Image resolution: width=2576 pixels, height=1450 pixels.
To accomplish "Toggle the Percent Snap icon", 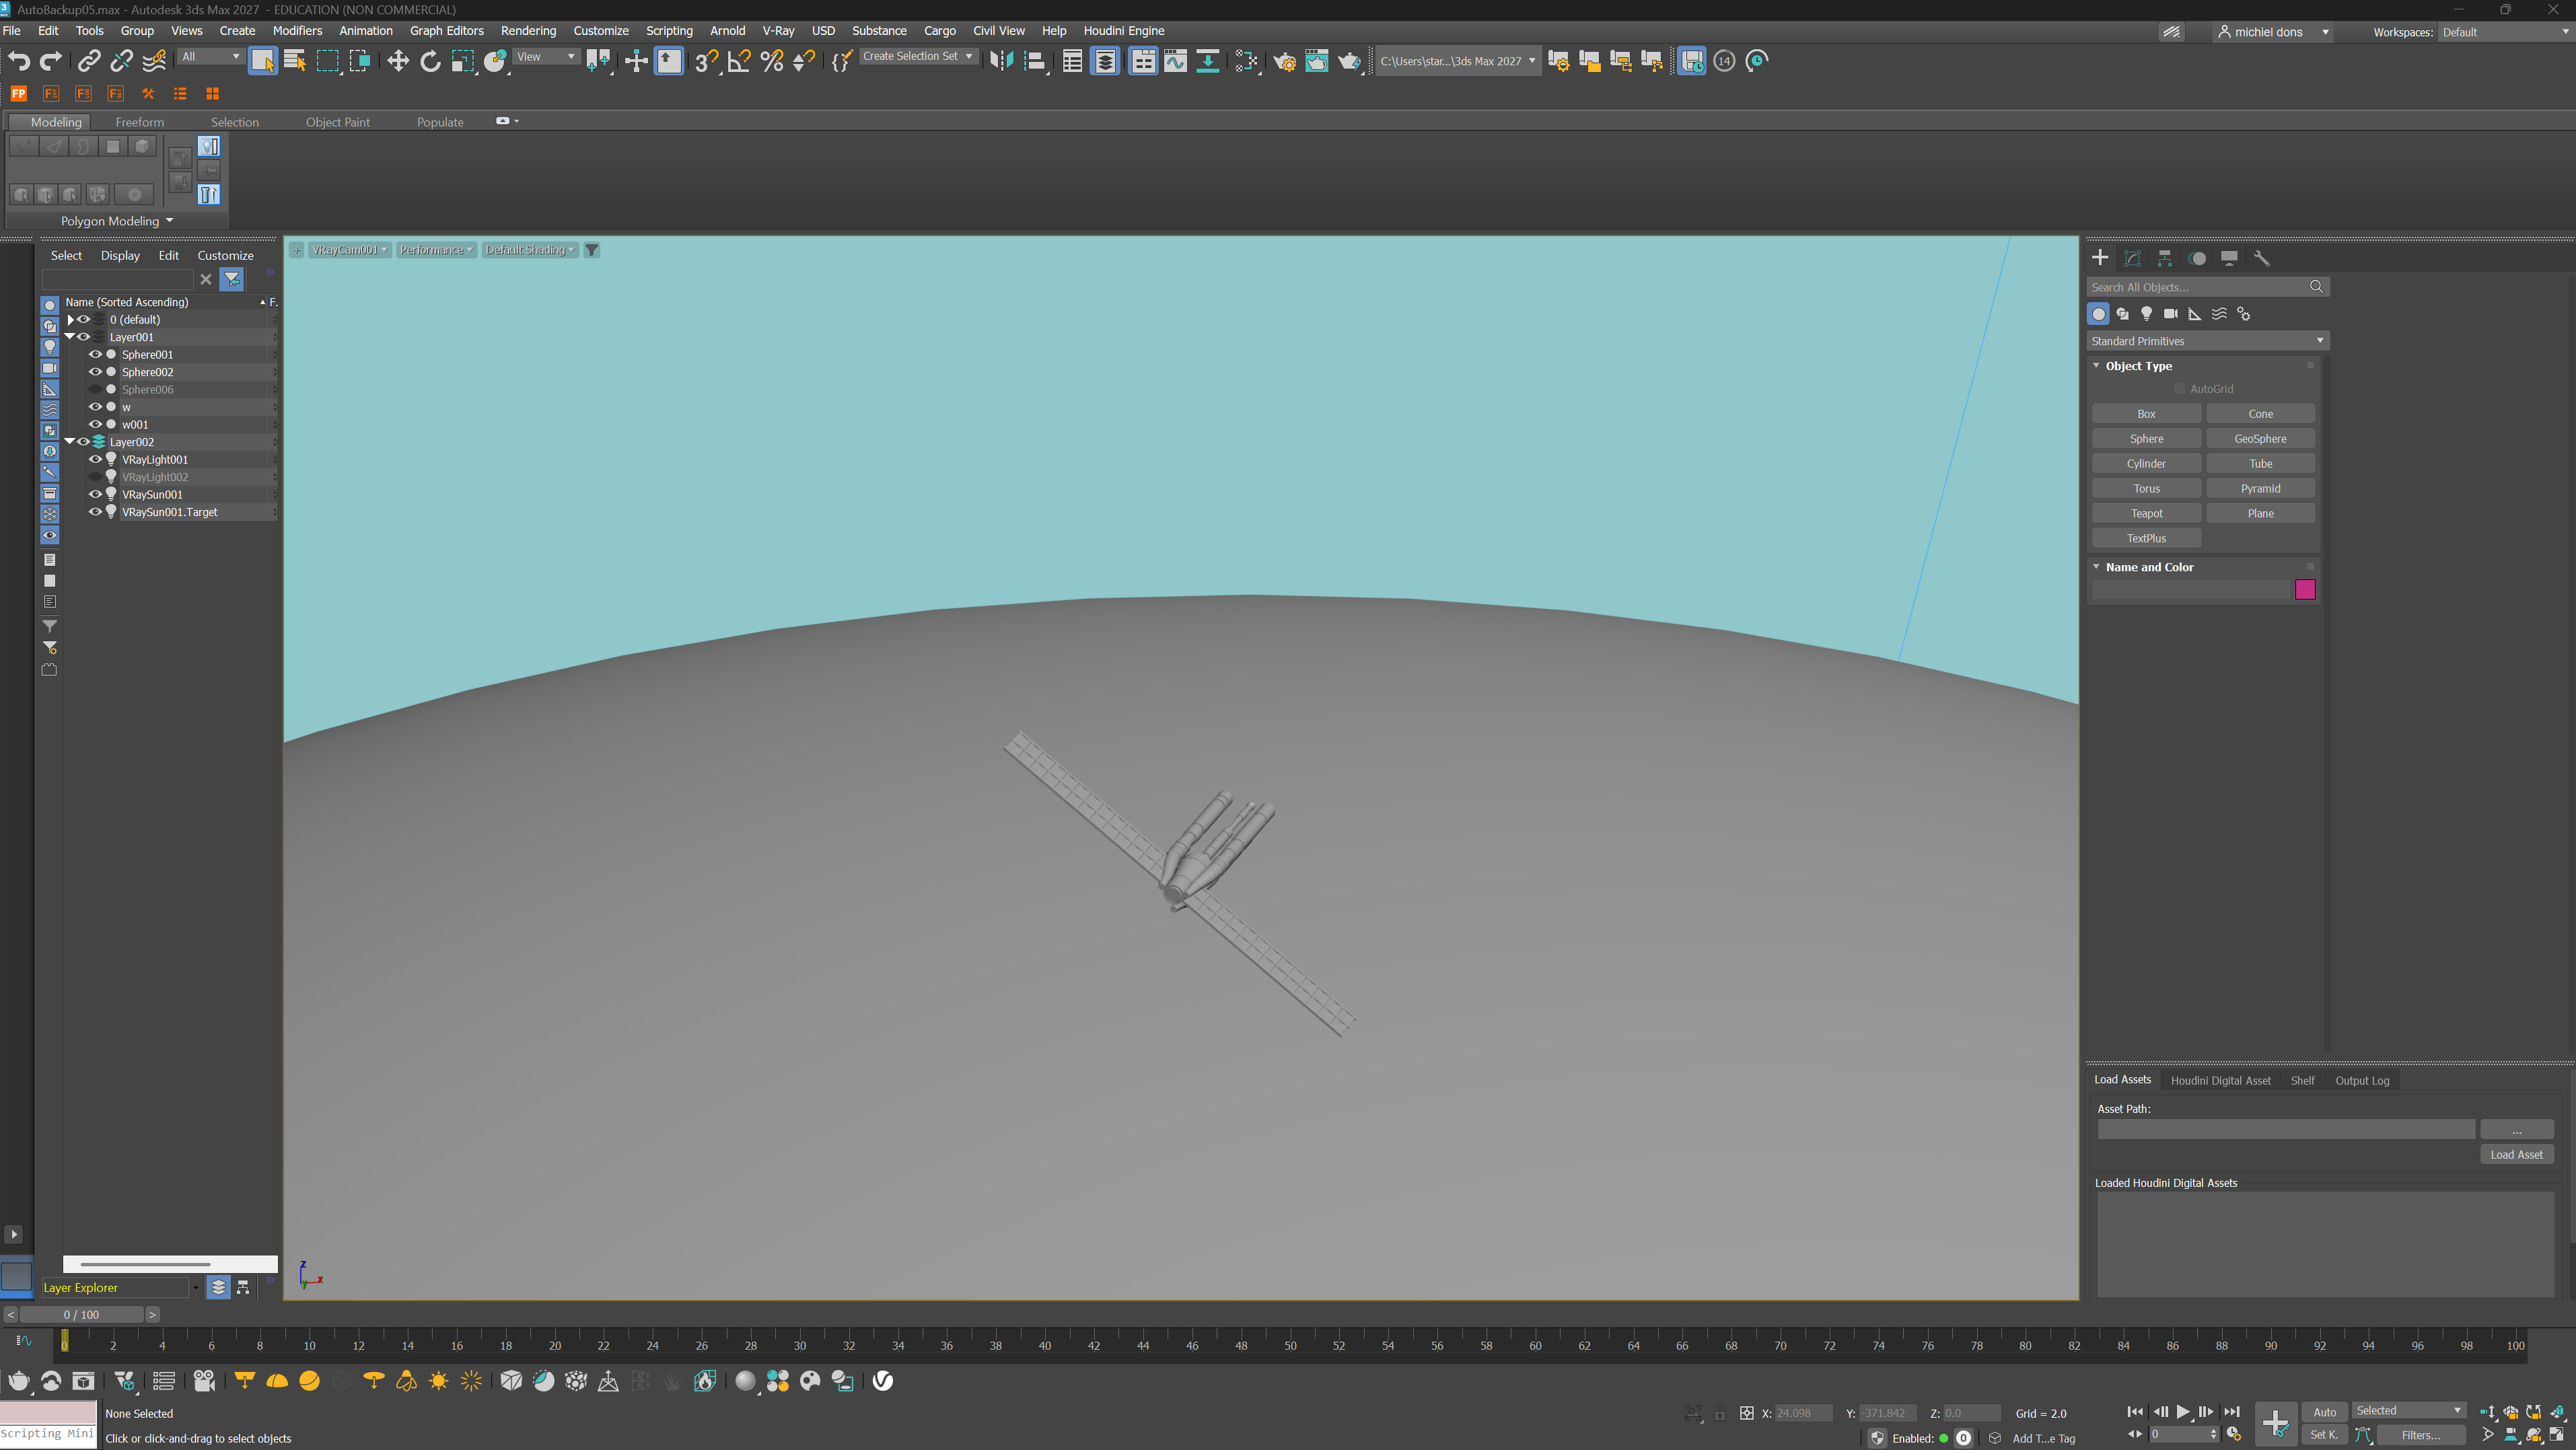I will click(771, 61).
